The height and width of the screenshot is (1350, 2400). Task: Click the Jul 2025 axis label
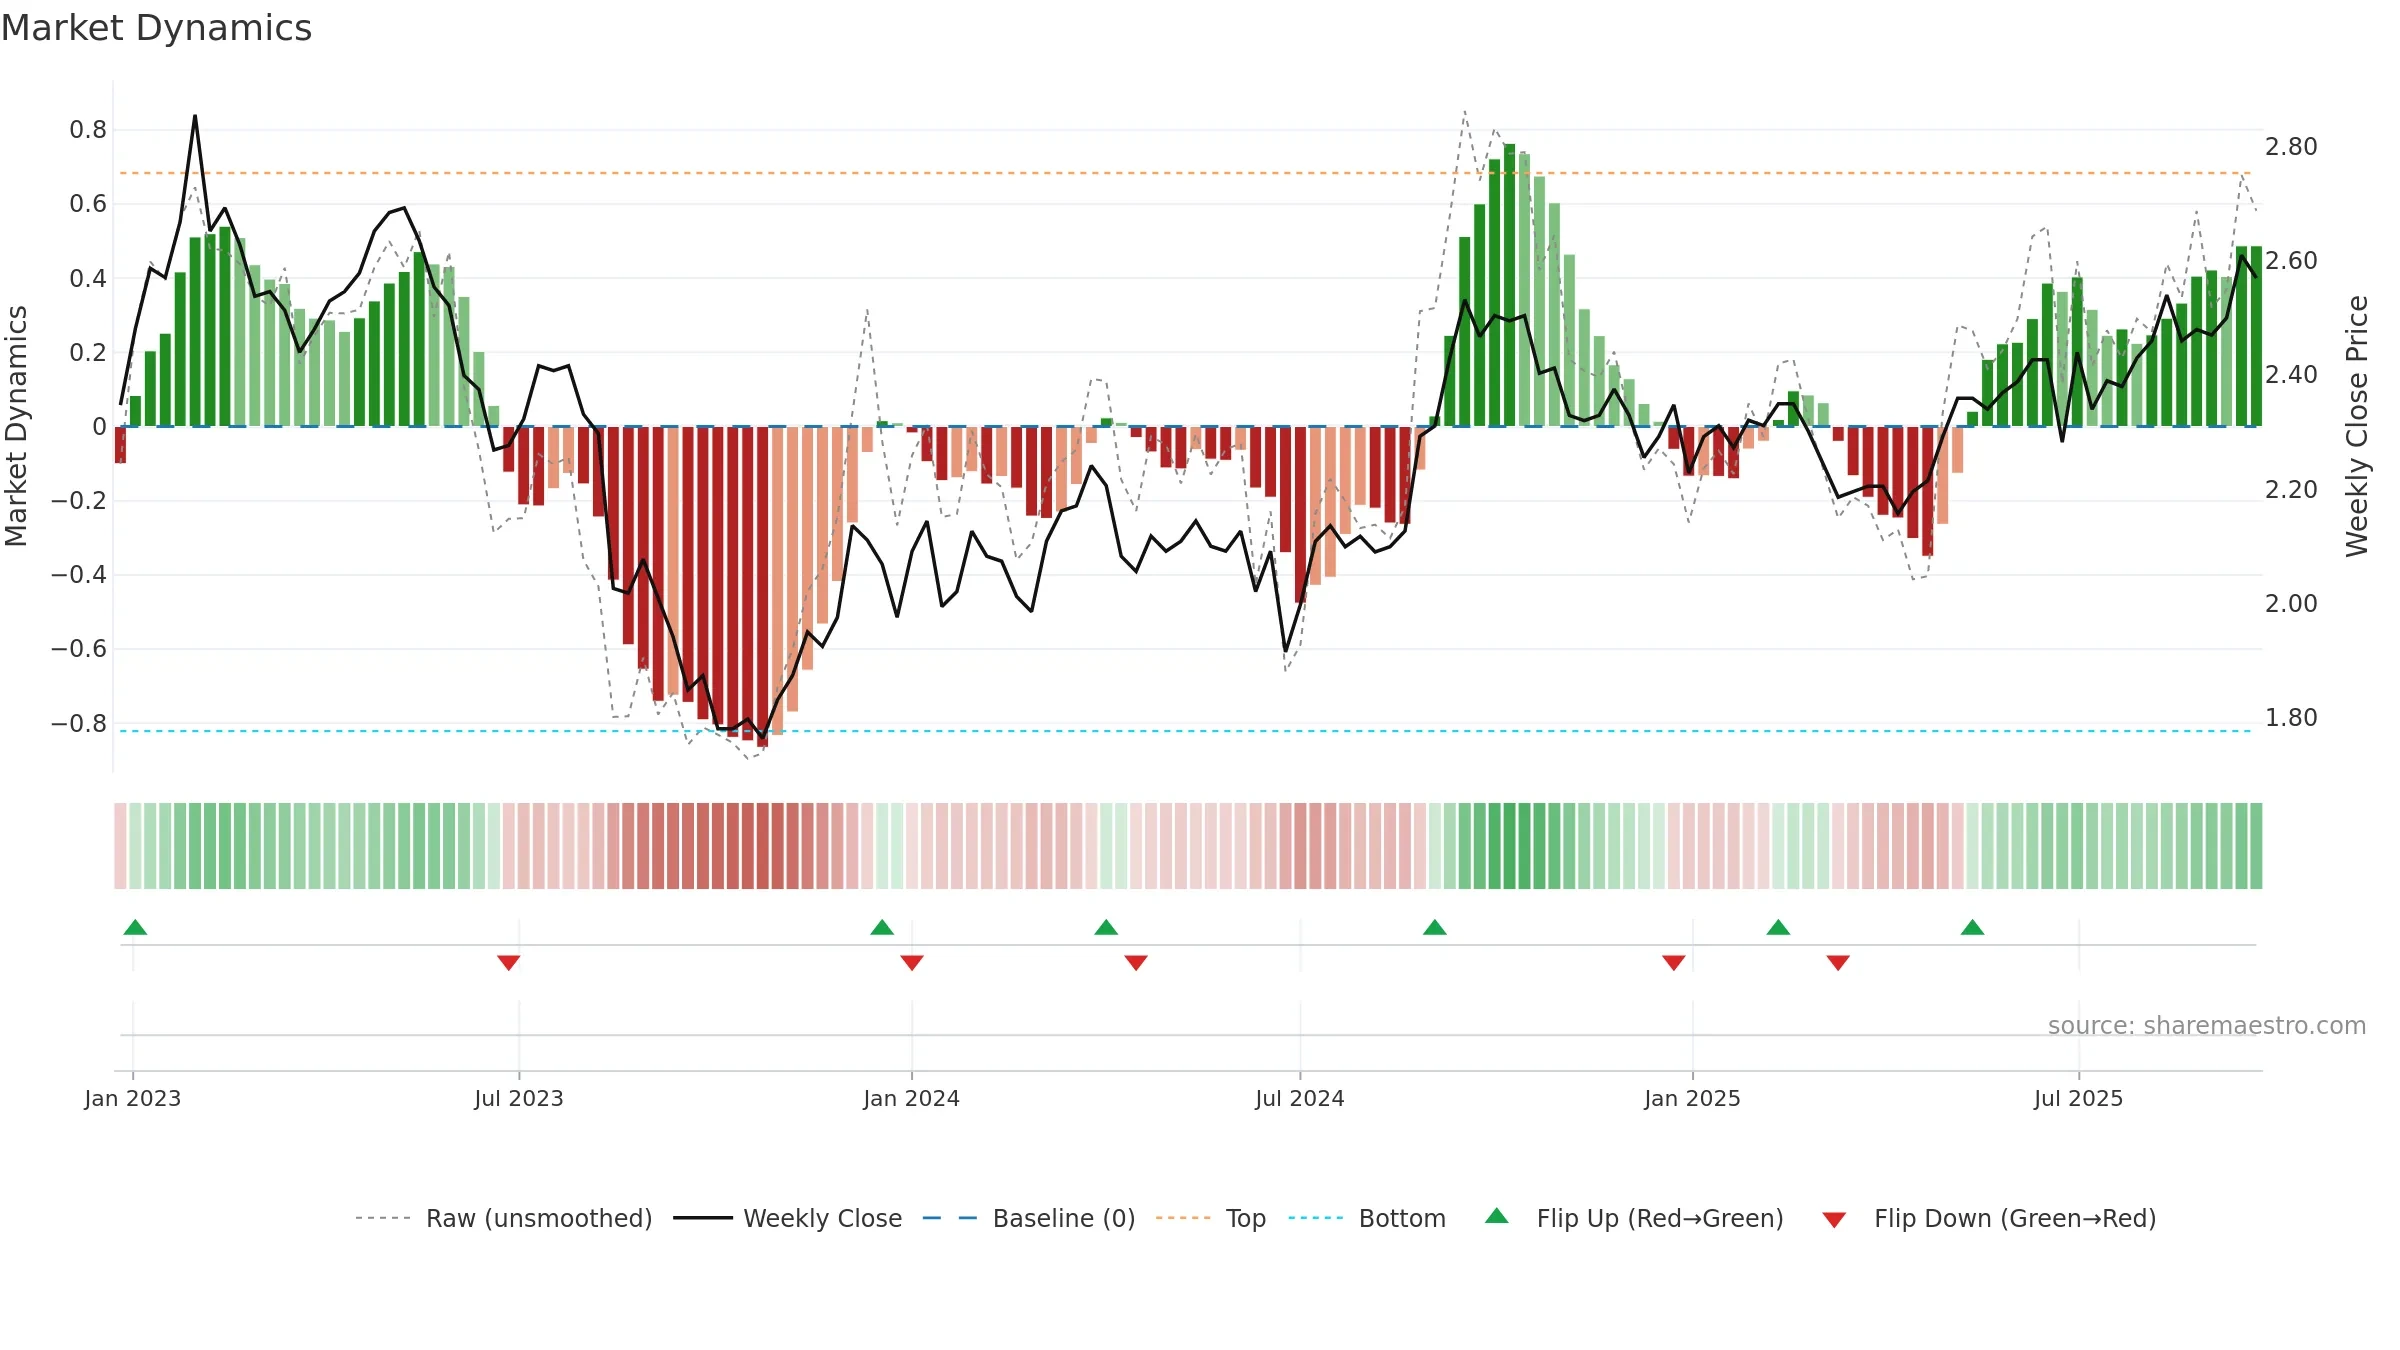pos(2079,1098)
